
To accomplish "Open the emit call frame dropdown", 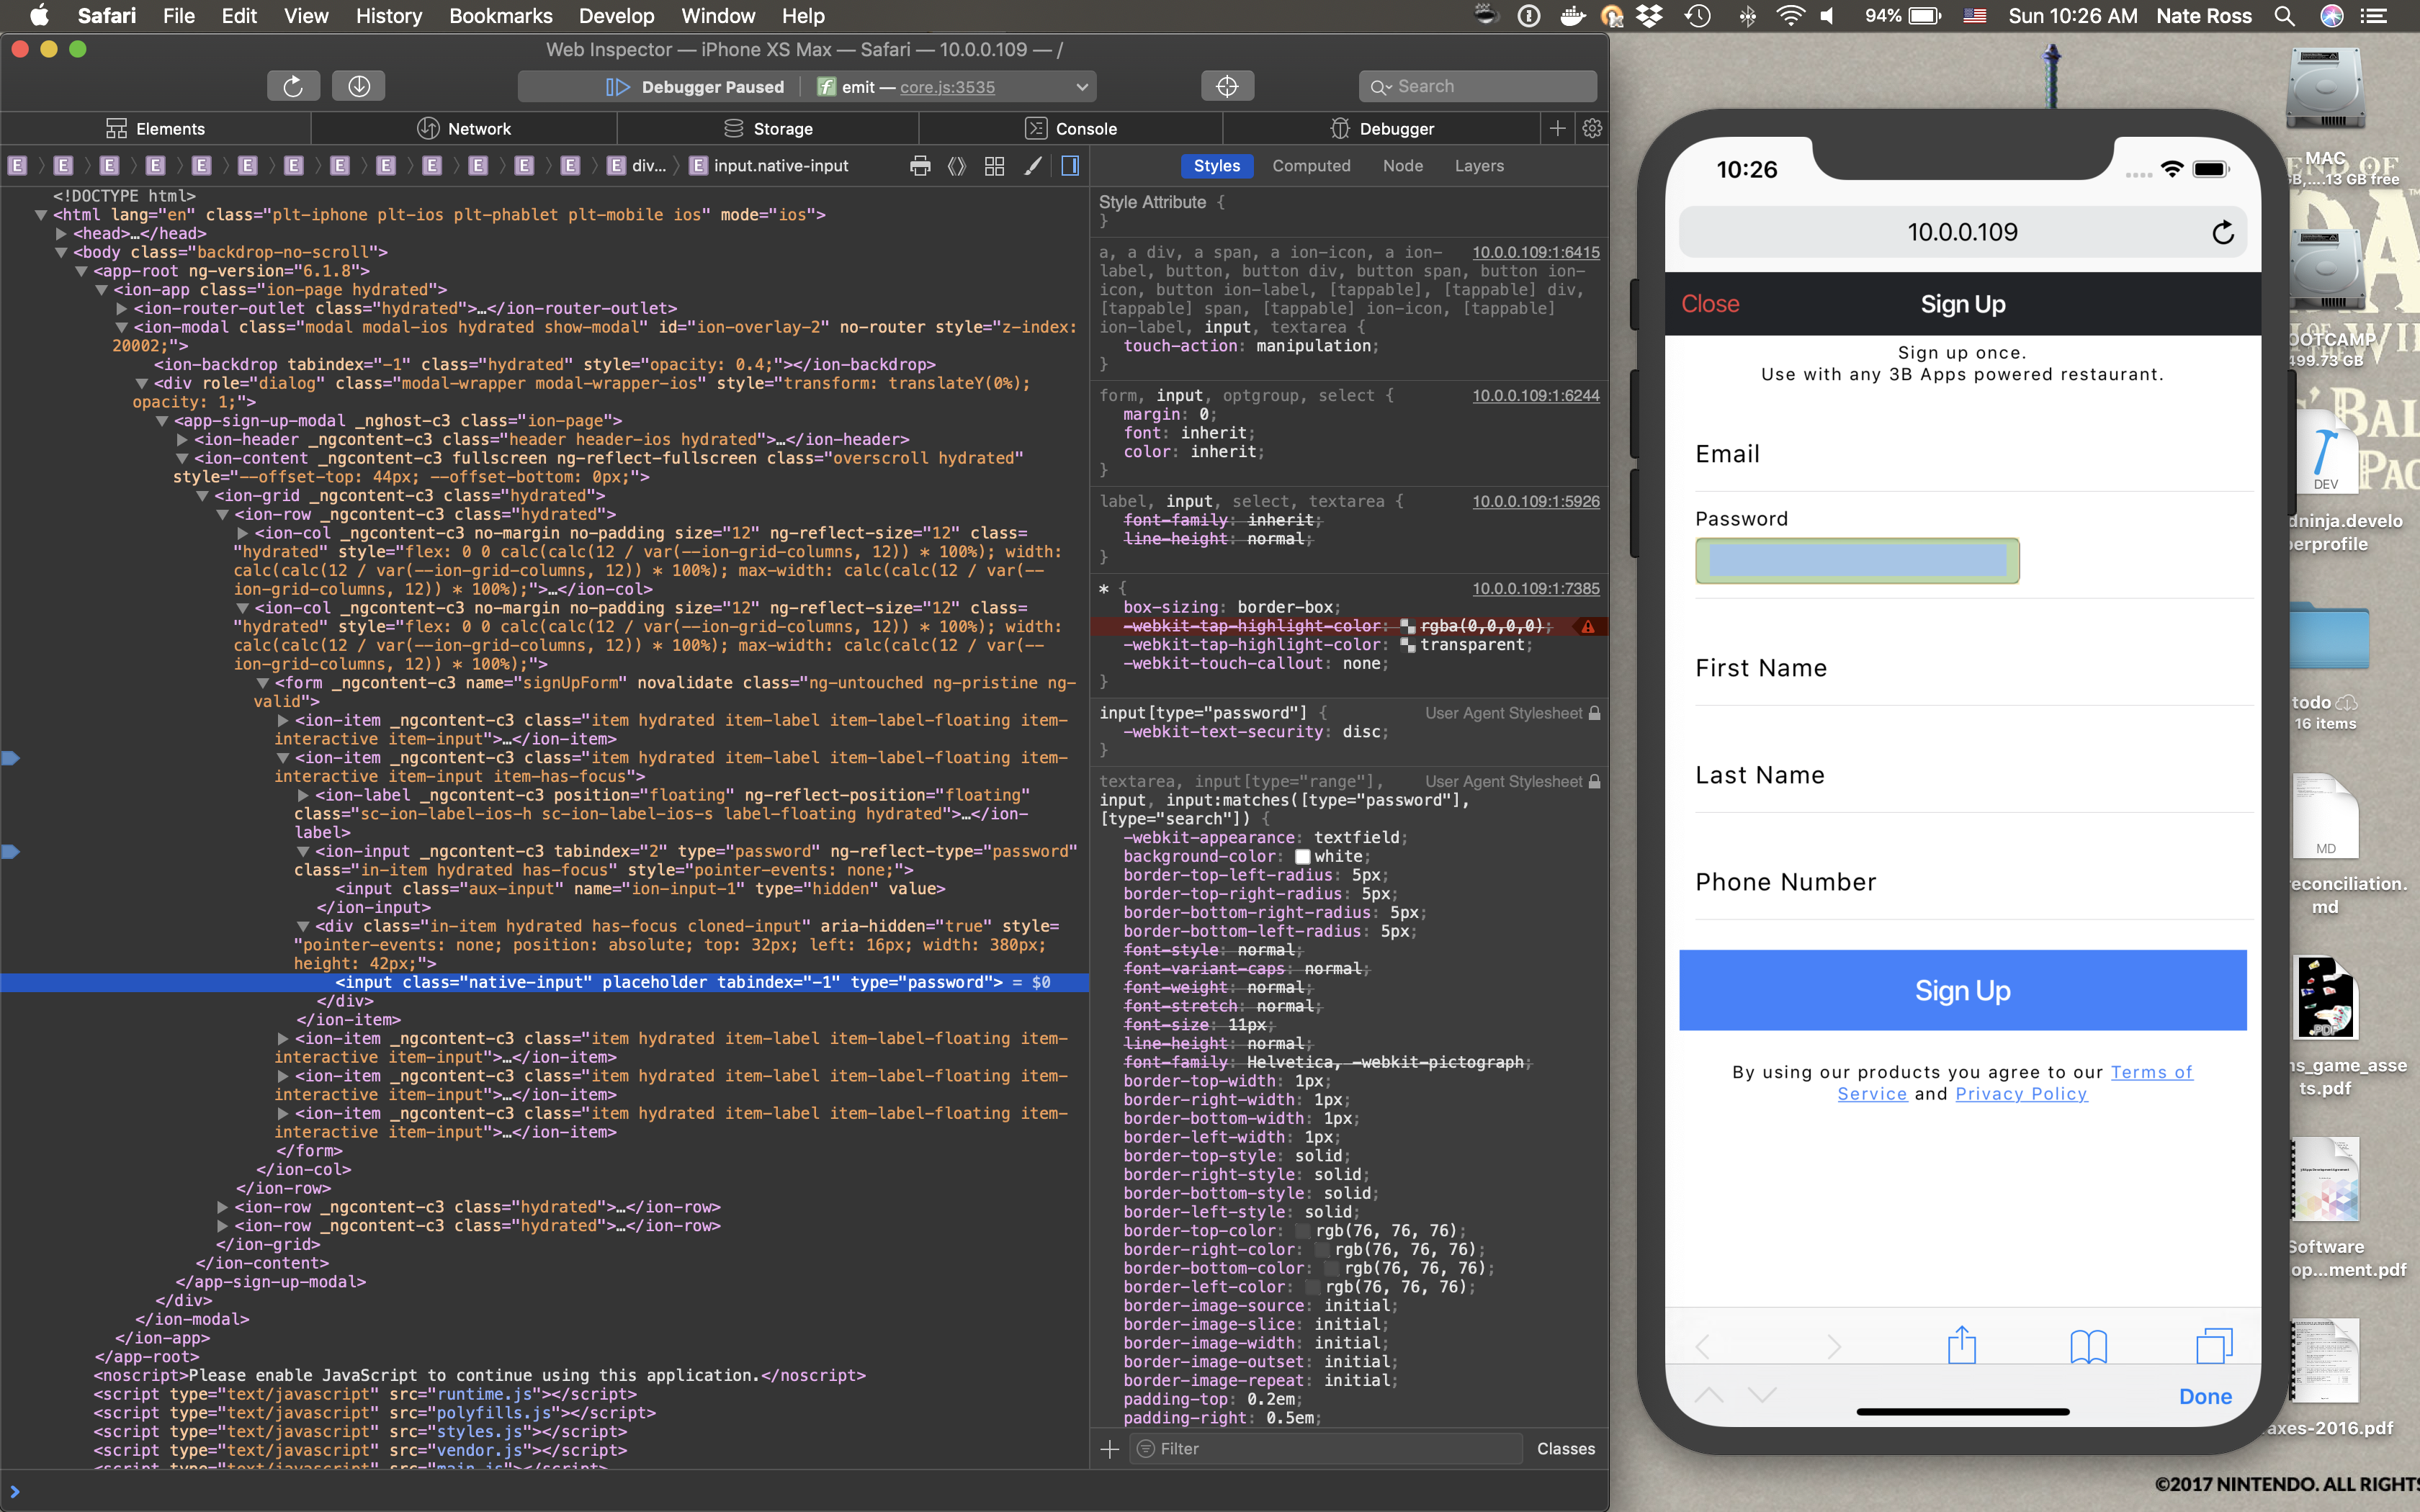I will [x=1081, y=87].
